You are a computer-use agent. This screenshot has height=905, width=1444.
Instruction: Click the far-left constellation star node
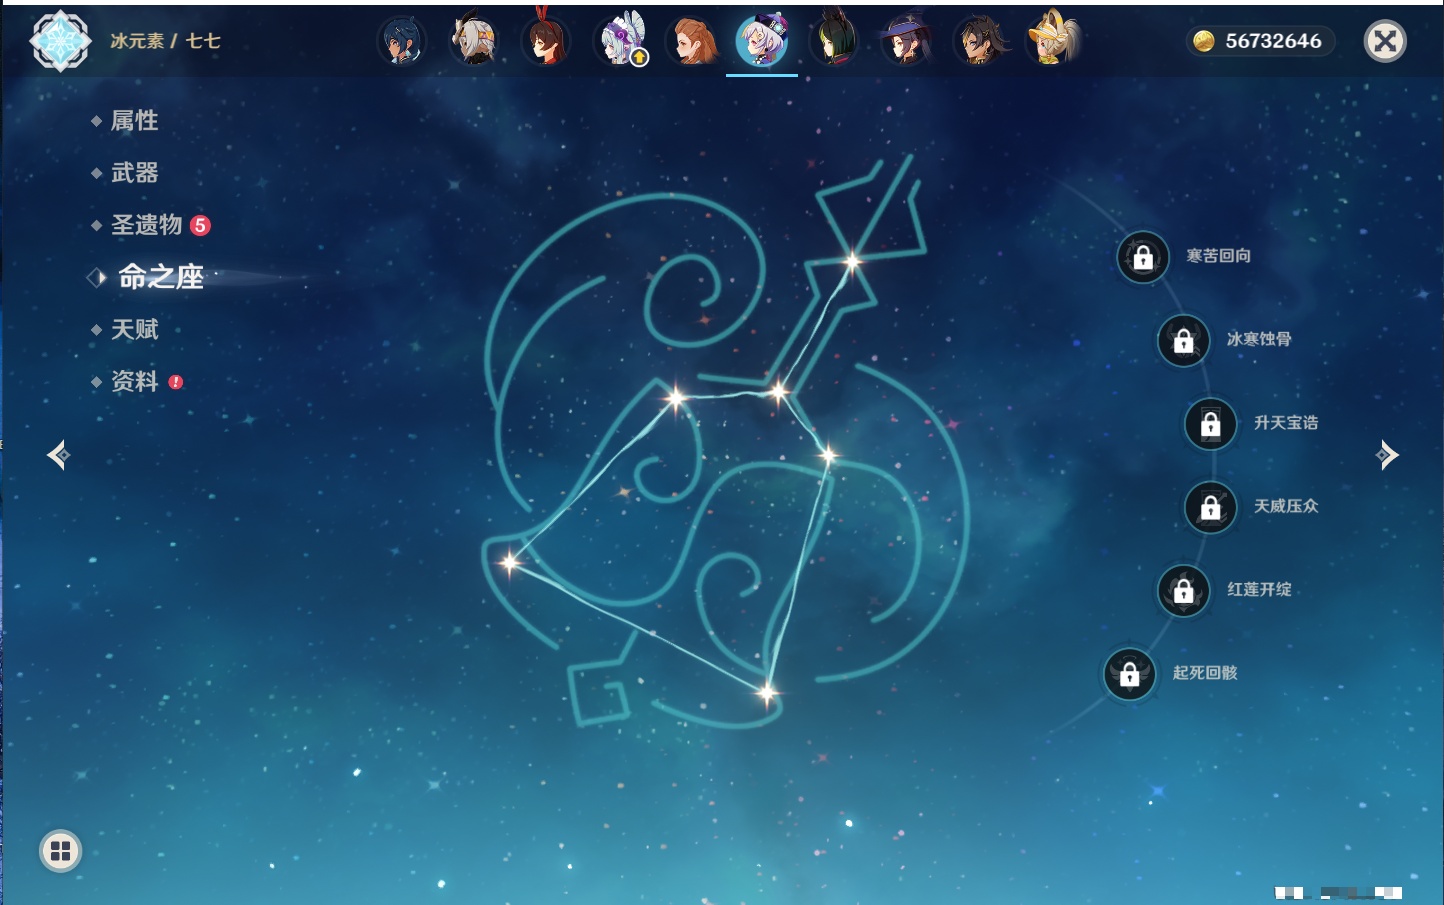(x=510, y=562)
